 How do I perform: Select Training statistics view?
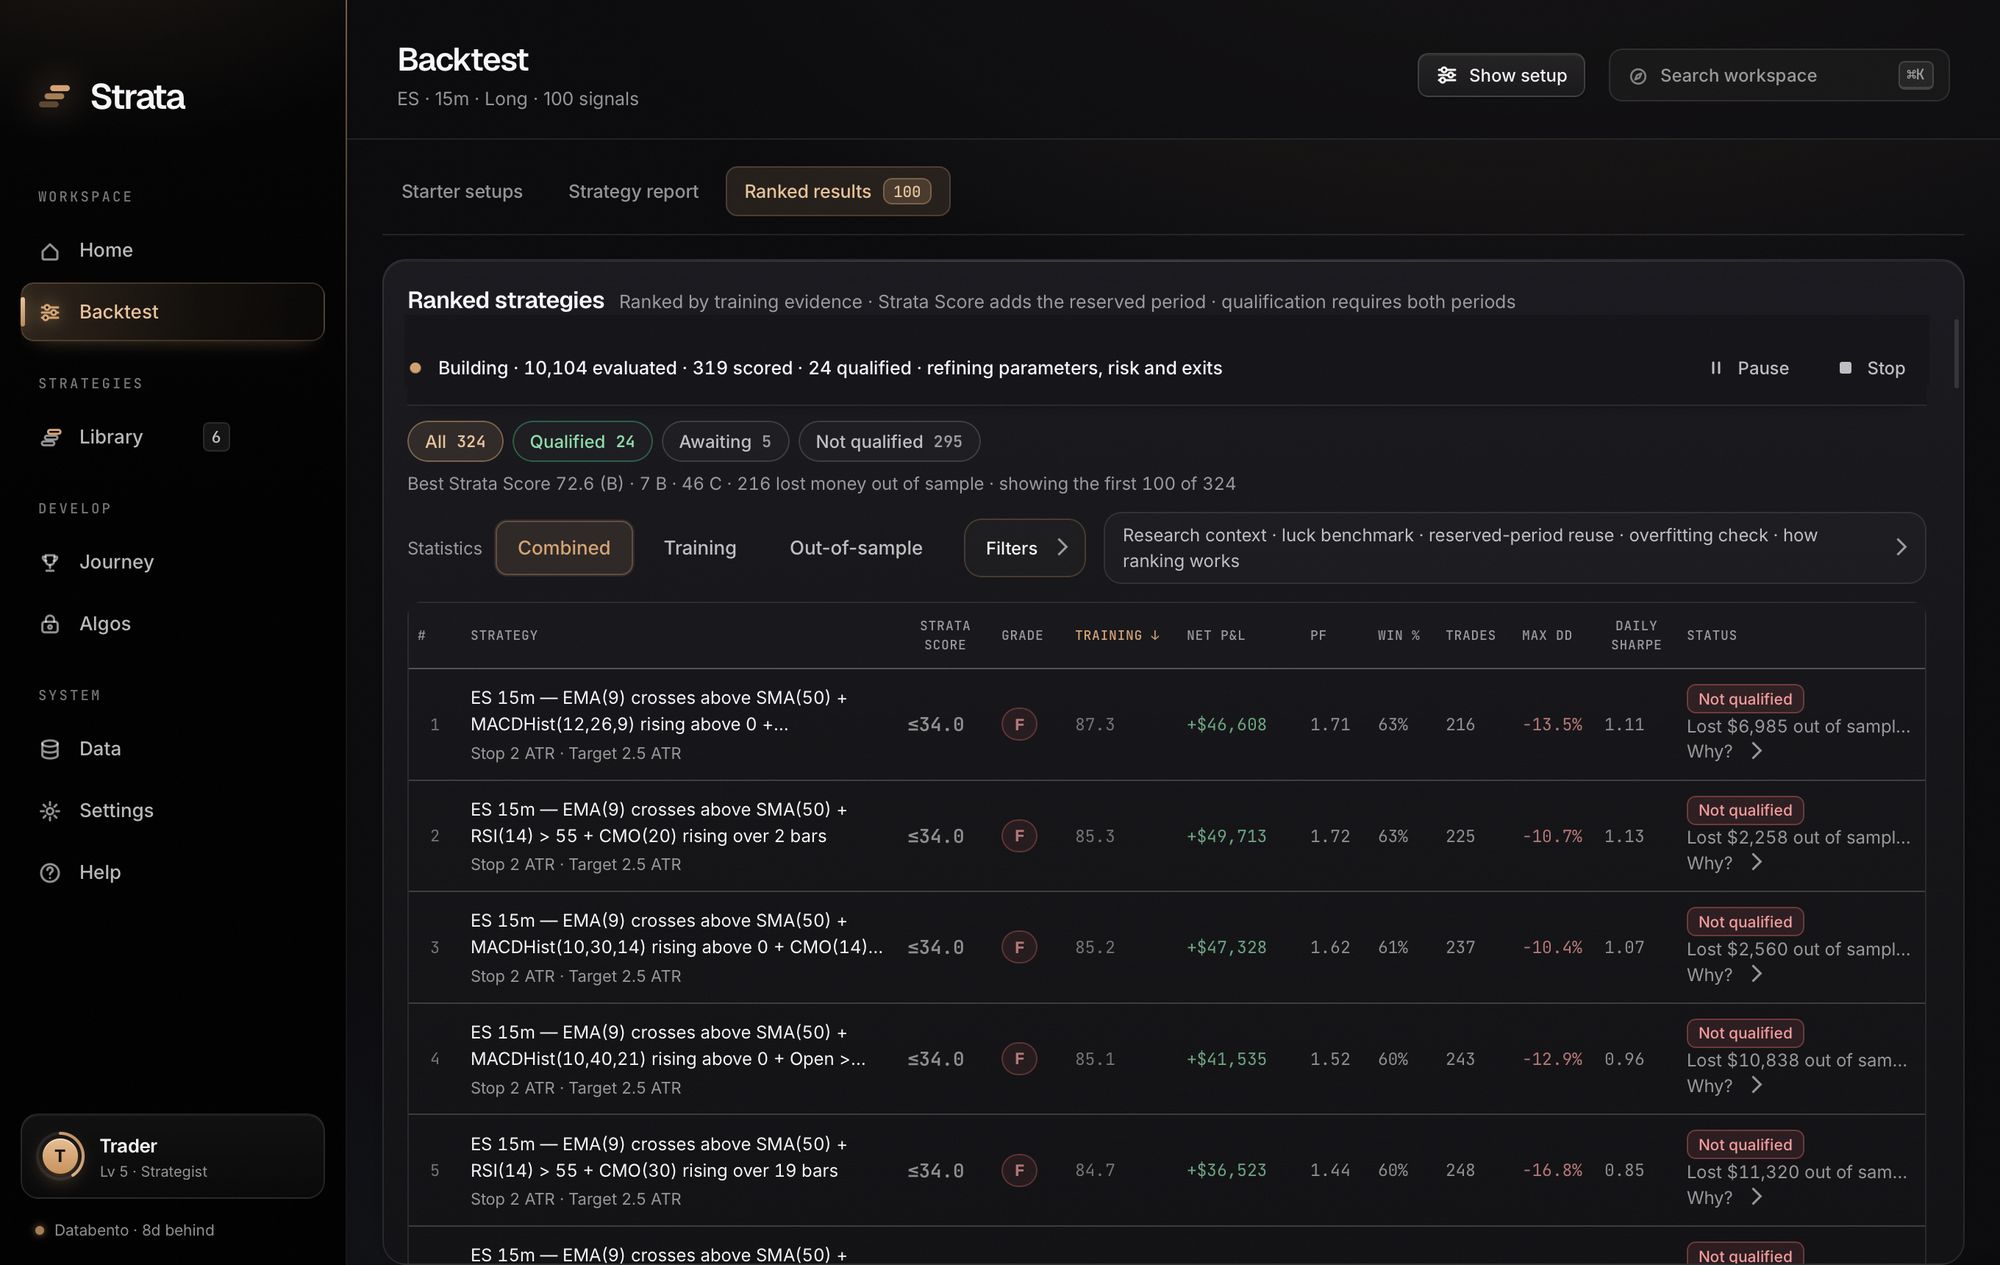700,548
